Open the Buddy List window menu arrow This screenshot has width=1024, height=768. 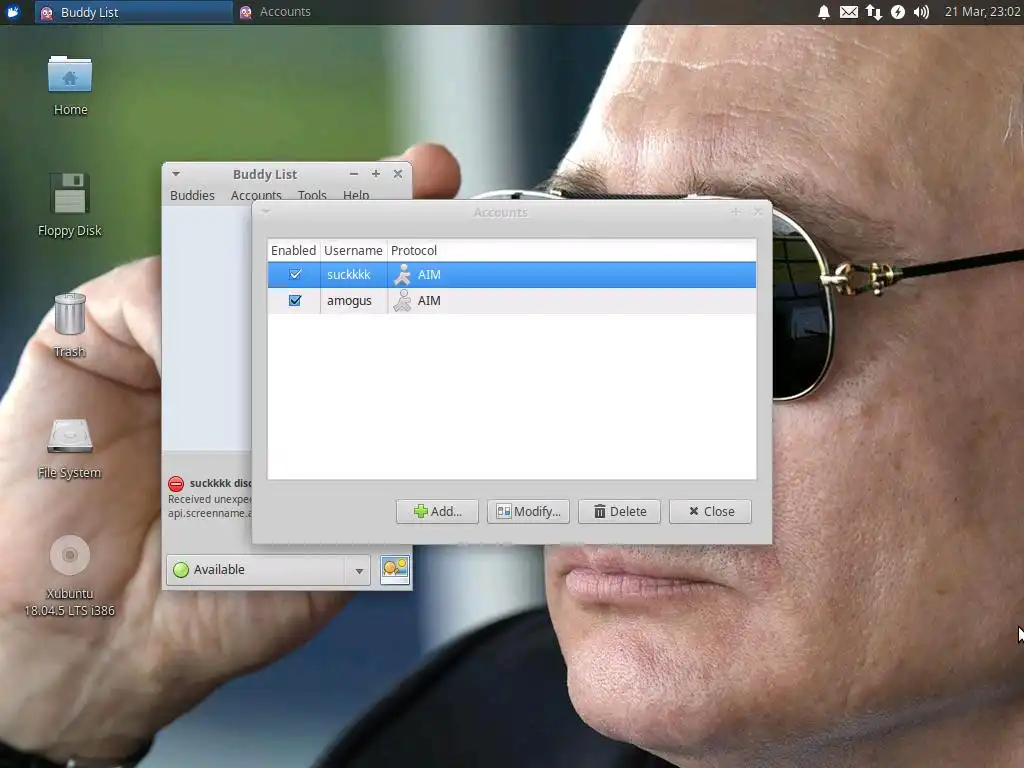tap(176, 174)
